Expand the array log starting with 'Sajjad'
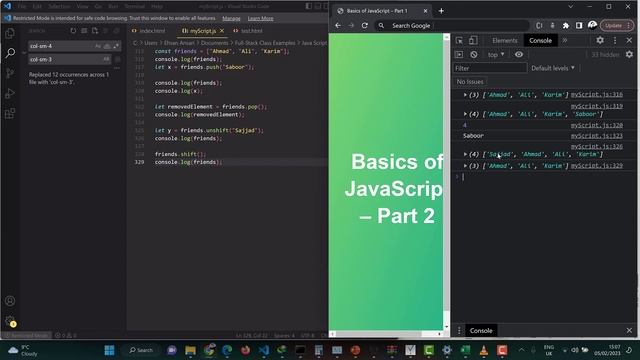Screen dimensions: 640x360 465,154
